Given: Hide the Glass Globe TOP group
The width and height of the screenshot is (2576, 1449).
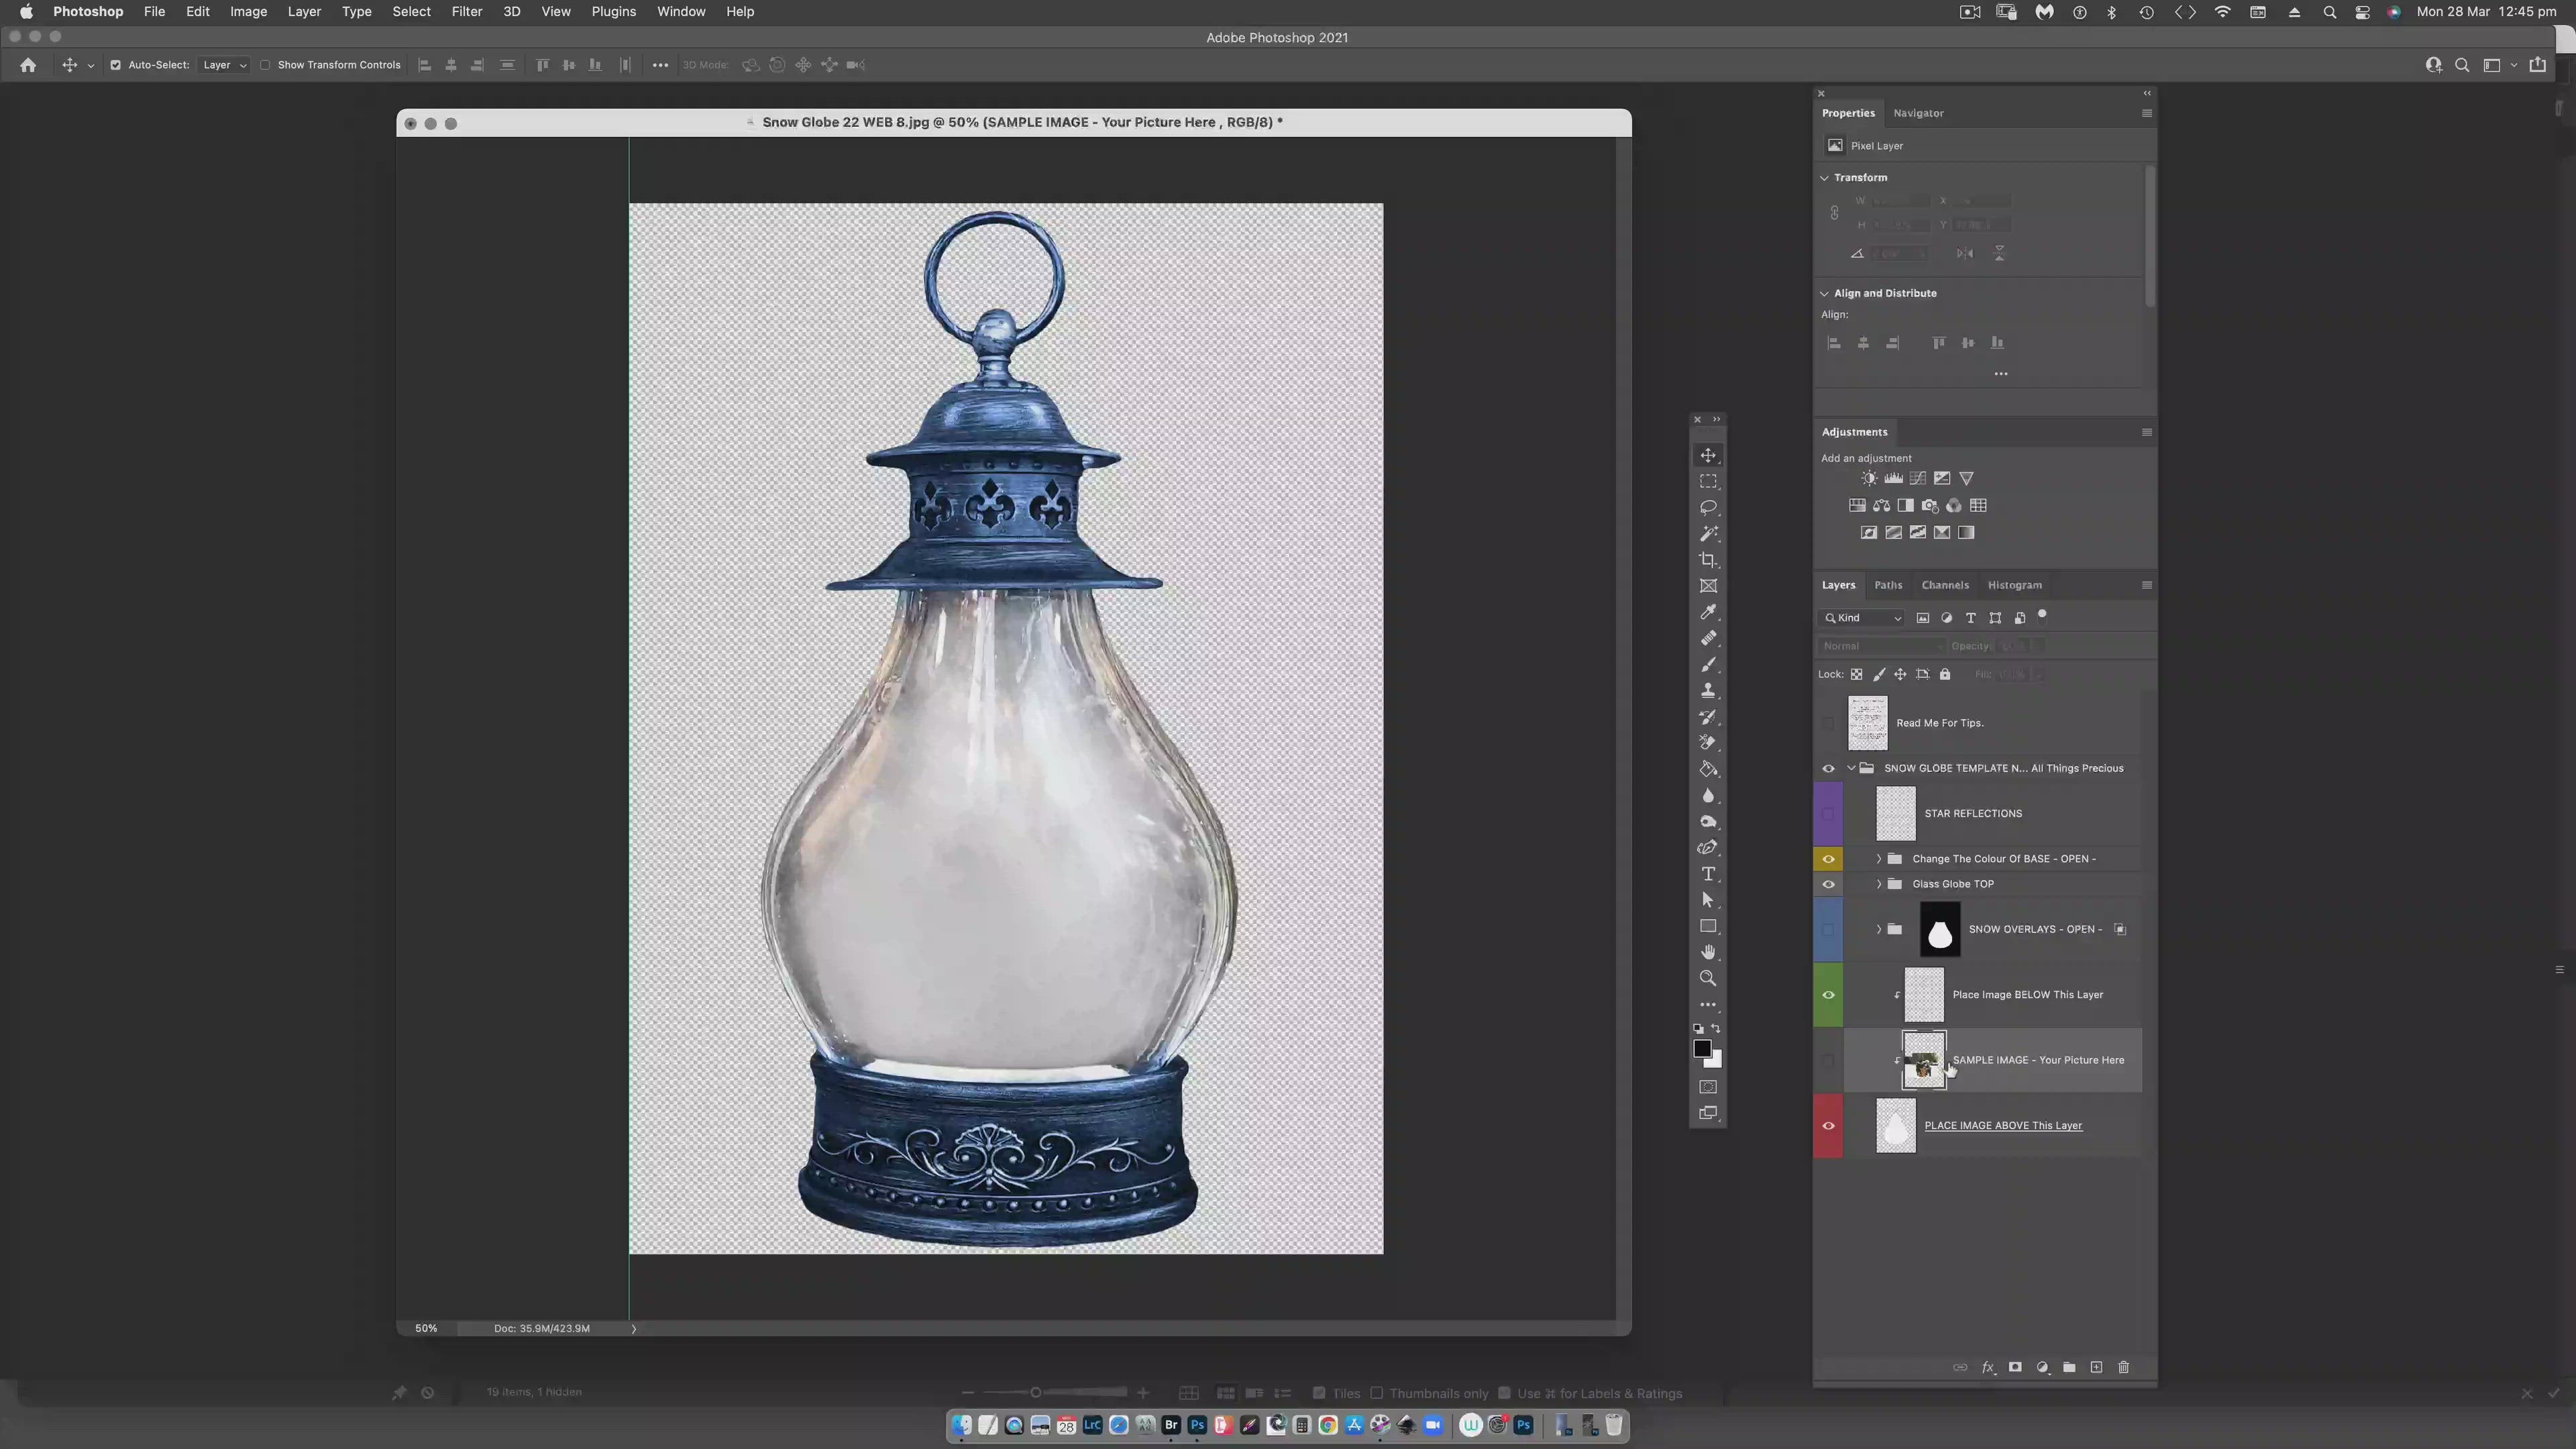Looking at the screenshot, I should 1828,884.
